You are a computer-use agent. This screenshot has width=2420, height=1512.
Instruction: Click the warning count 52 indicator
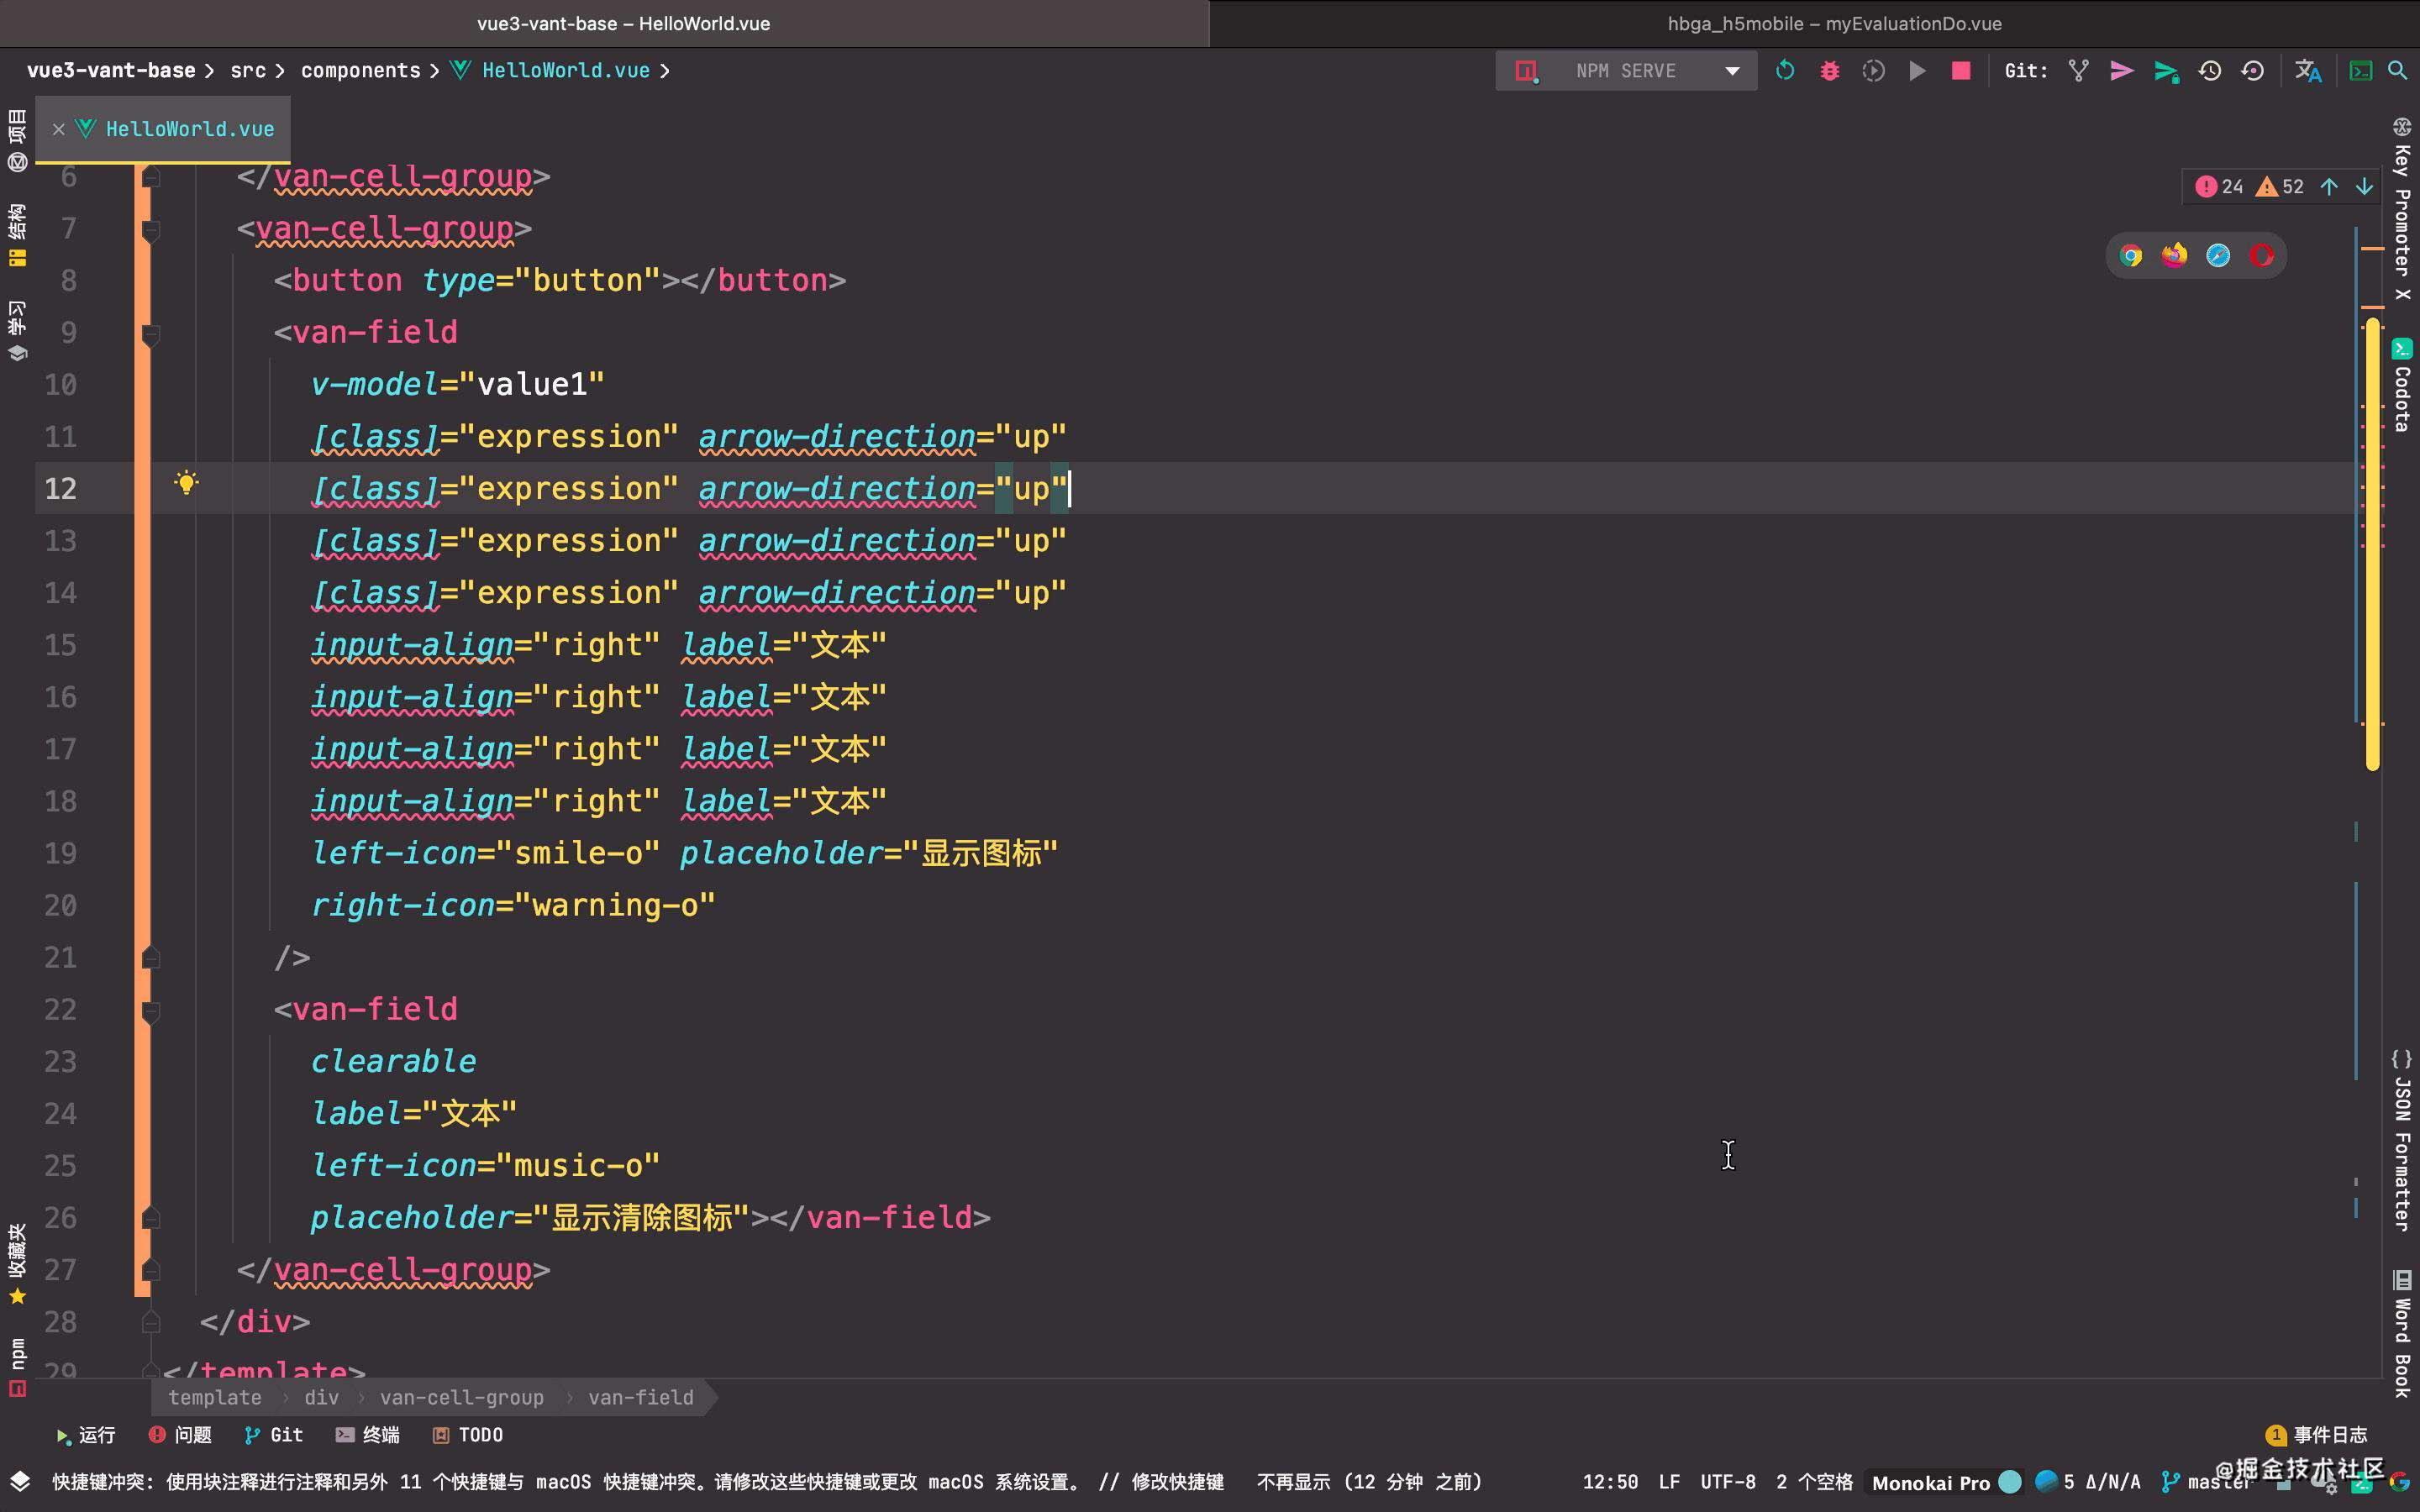[2280, 187]
